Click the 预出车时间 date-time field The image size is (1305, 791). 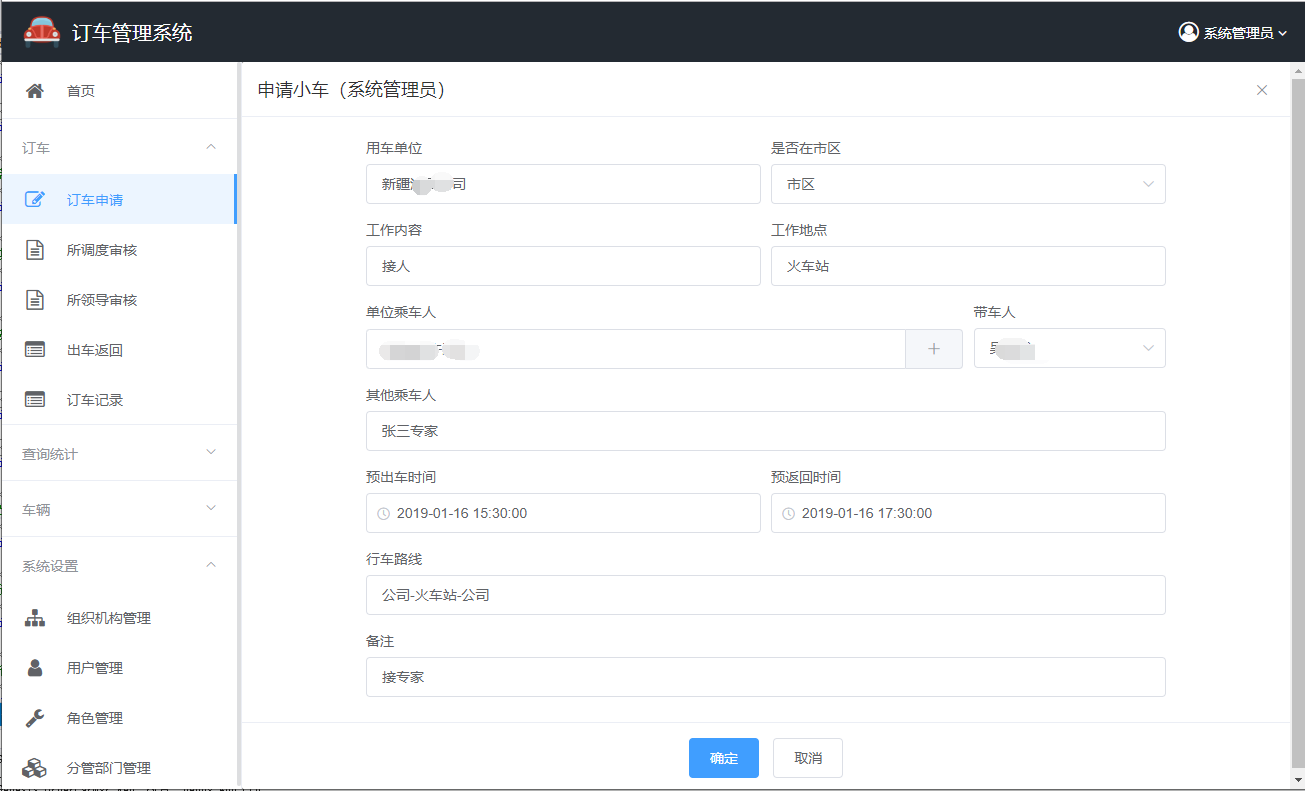tap(563, 513)
